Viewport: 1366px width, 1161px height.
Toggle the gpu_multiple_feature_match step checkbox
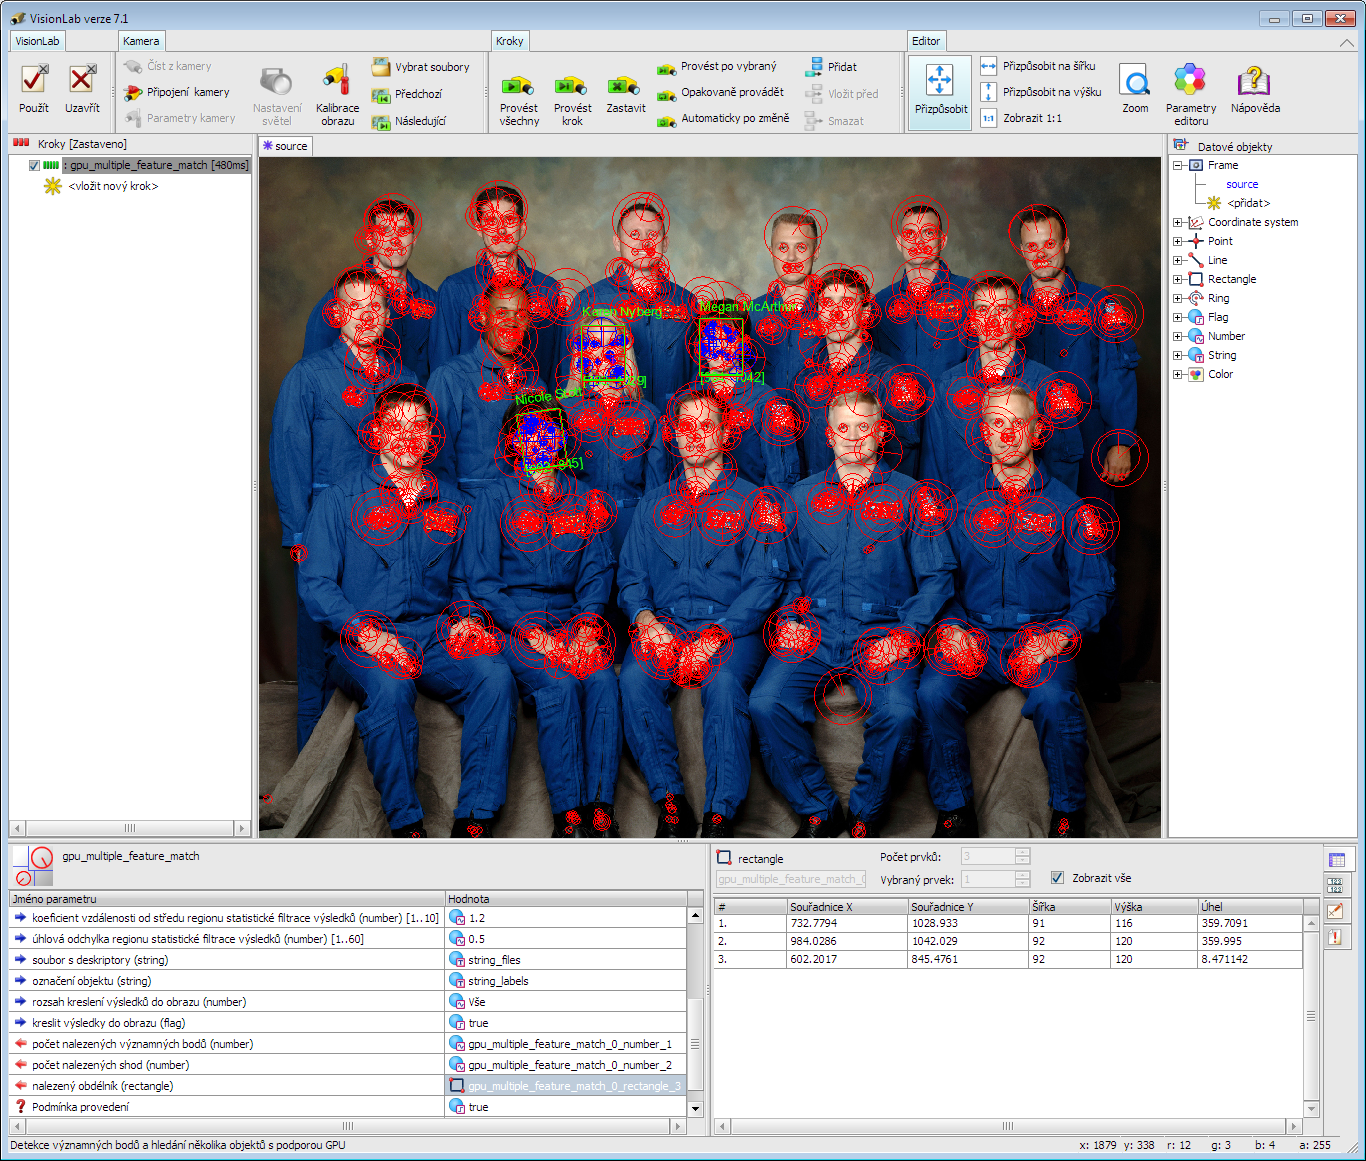34,165
